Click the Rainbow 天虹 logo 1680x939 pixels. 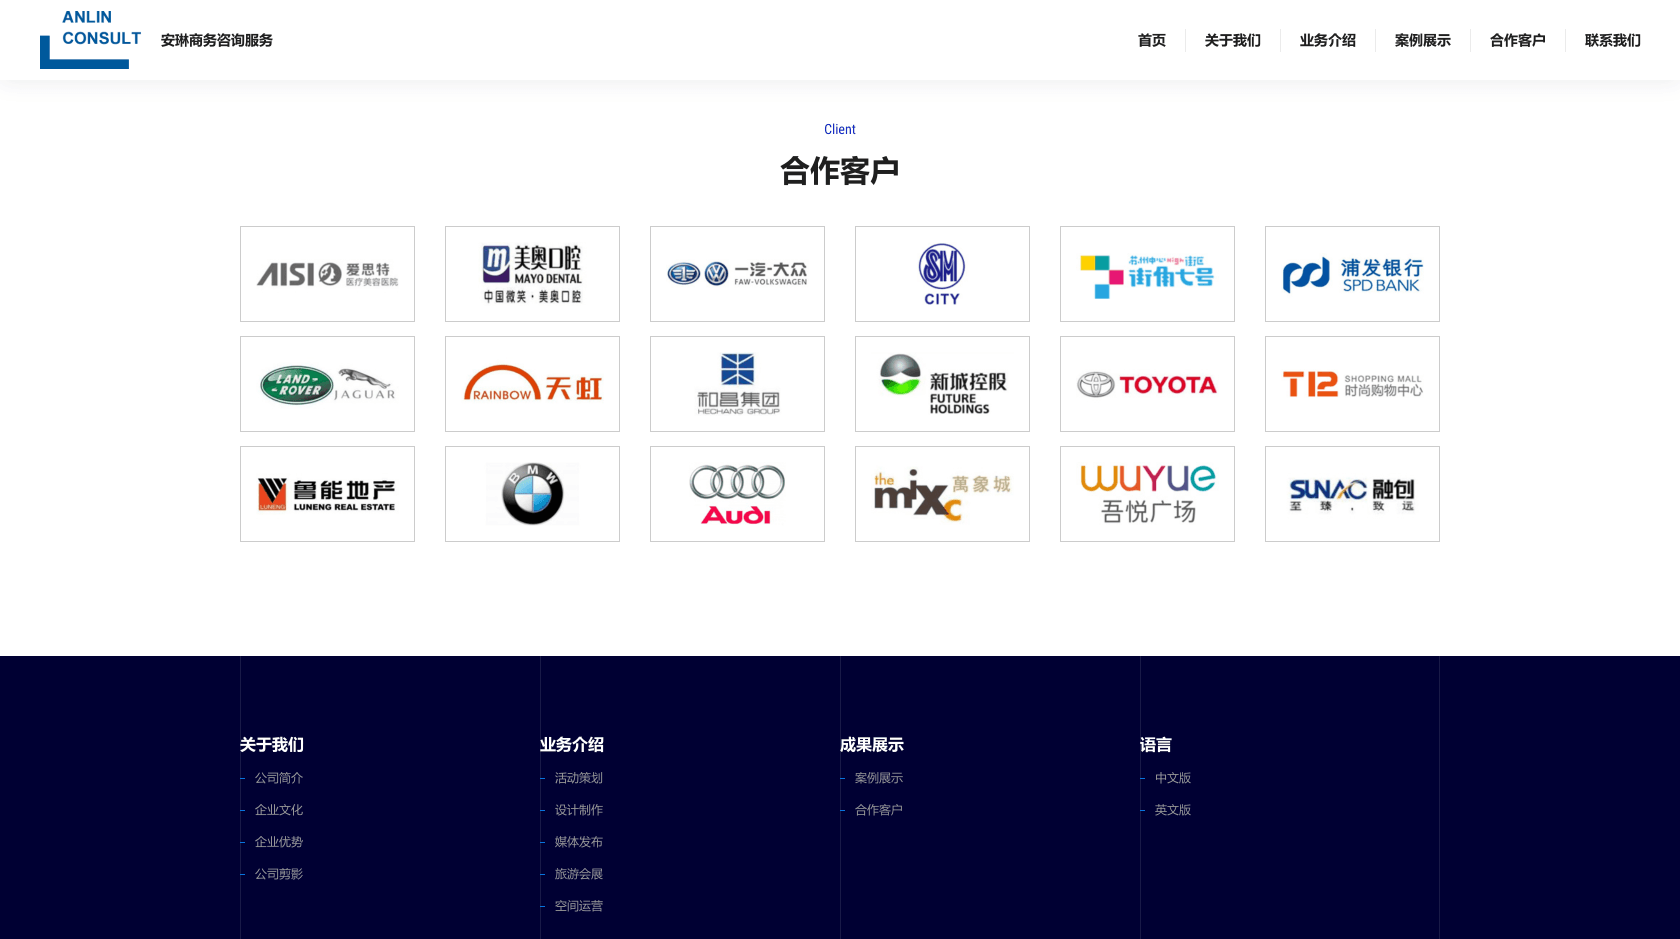532,384
